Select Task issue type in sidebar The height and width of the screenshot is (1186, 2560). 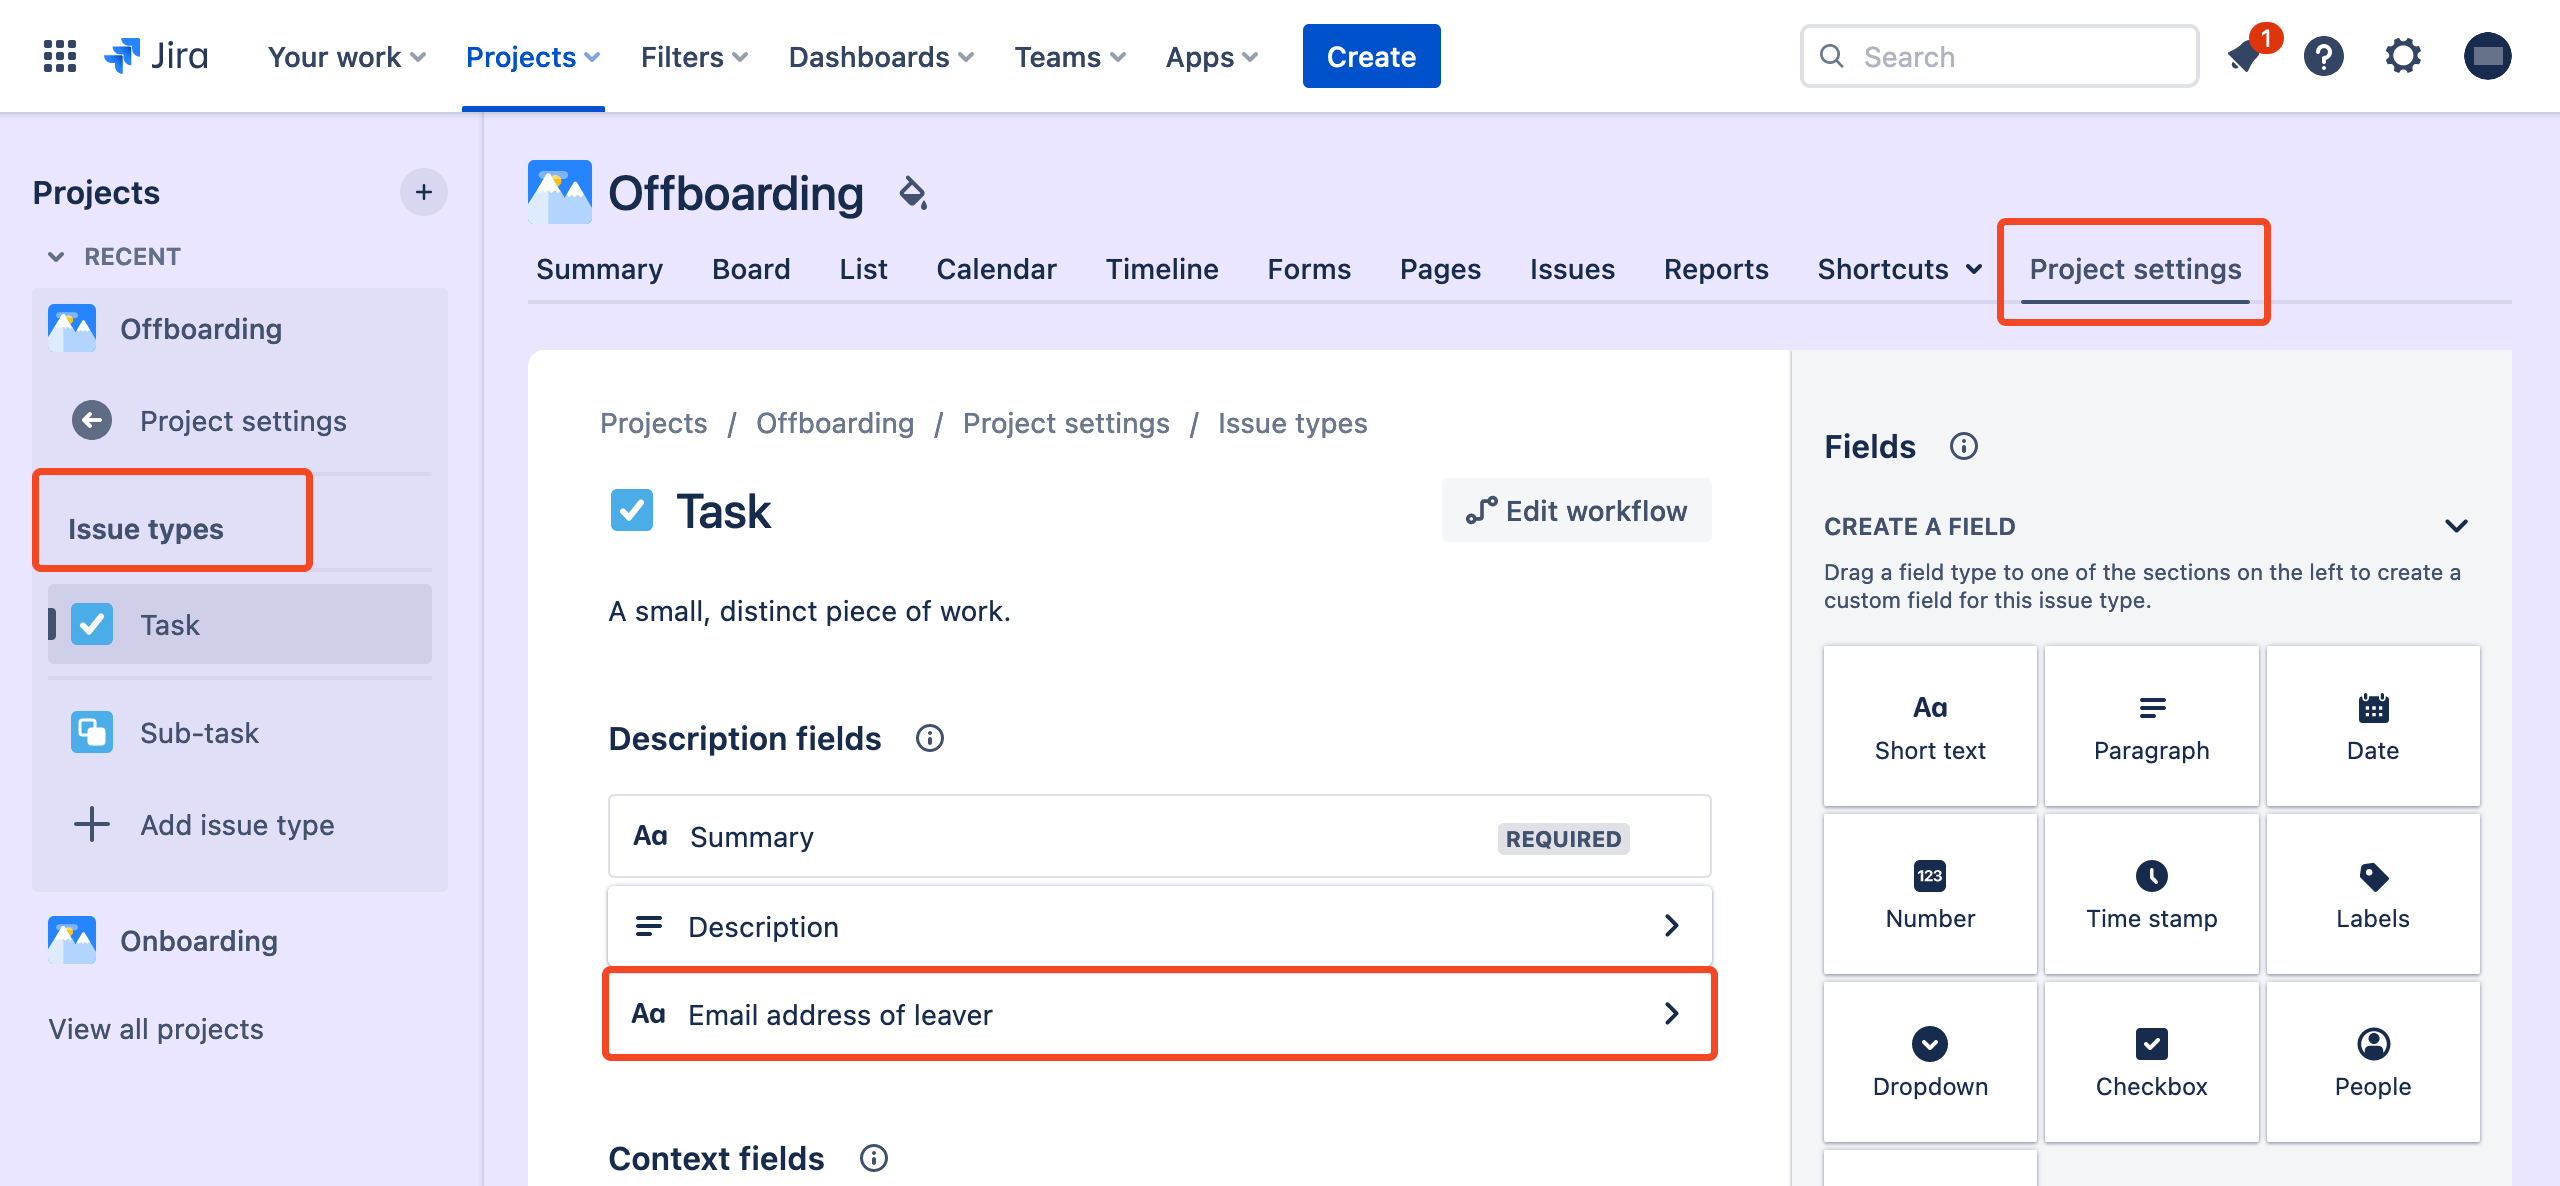click(240, 624)
